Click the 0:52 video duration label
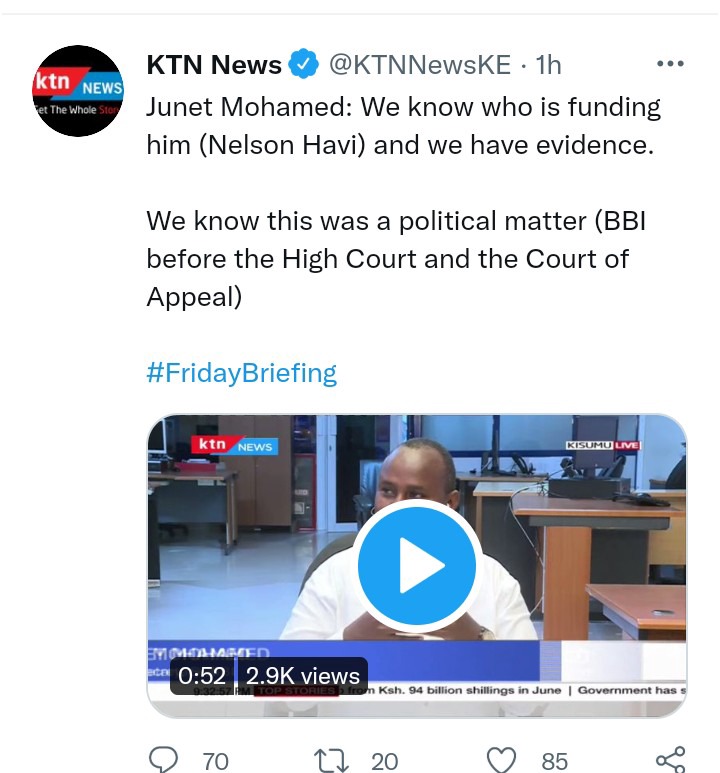This screenshot has height=773, width=720. coord(202,675)
